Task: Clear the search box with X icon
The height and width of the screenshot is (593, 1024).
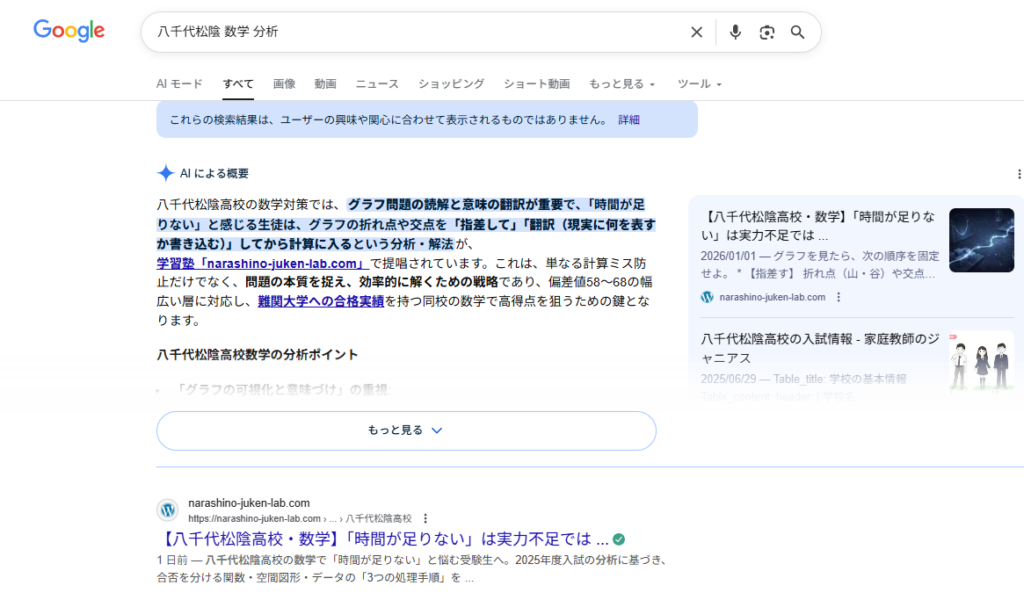Action: [x=697, y=32]
